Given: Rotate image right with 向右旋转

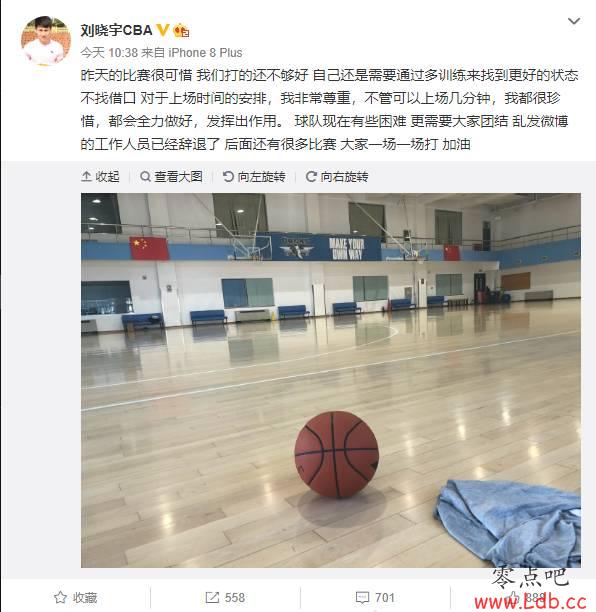Looking at the screenshot, I should pos(337,177).
